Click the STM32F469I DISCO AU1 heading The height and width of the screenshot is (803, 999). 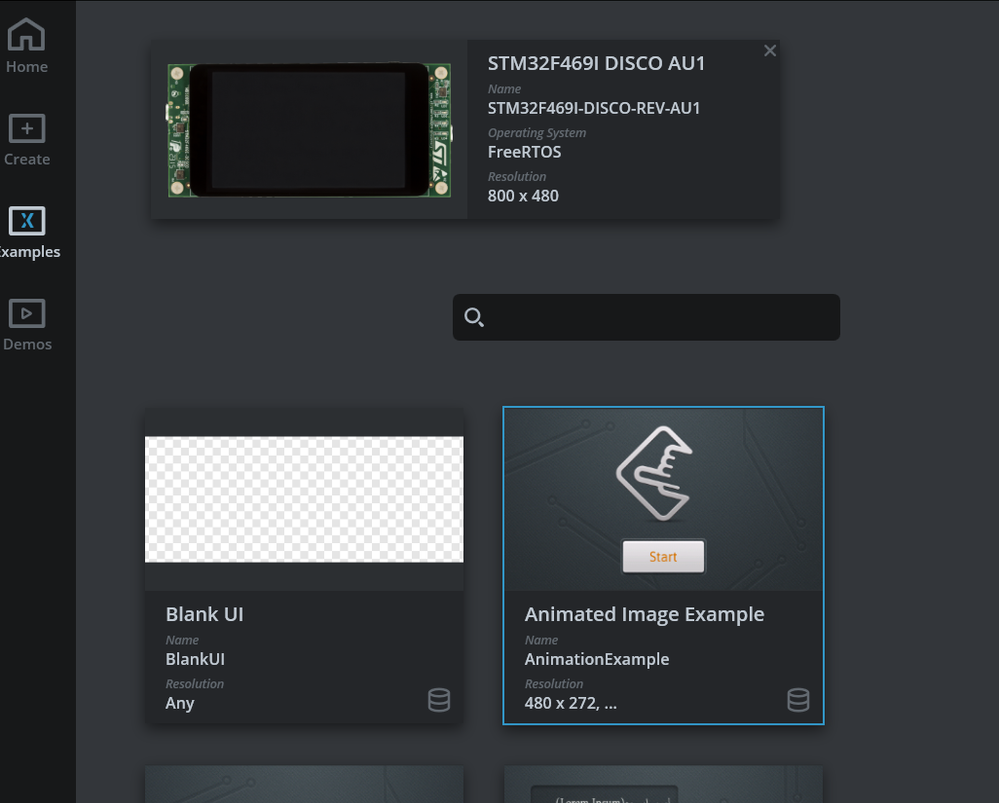coord(596,64)
